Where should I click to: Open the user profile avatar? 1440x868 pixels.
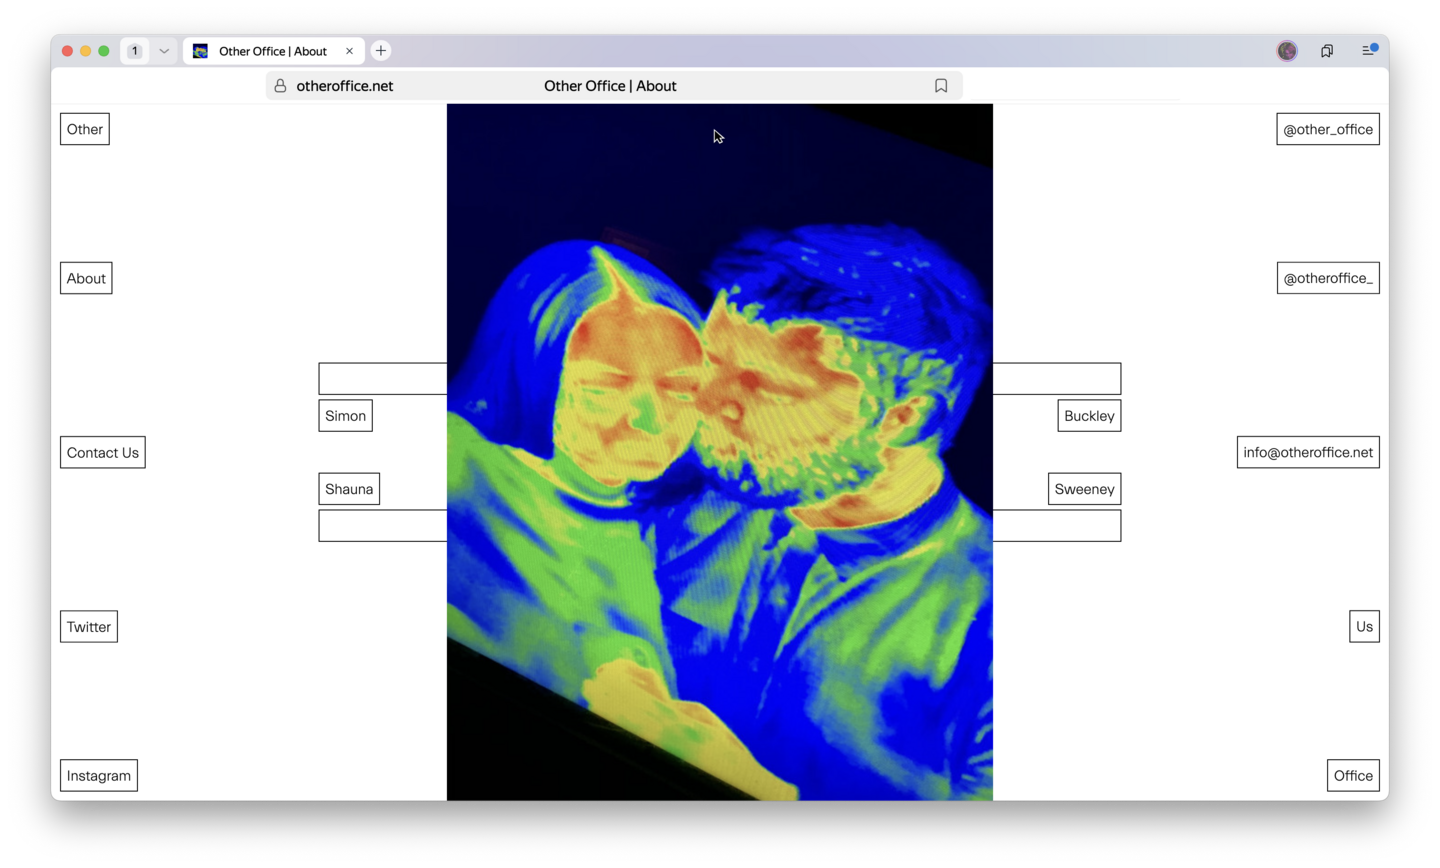point(1287,51)
